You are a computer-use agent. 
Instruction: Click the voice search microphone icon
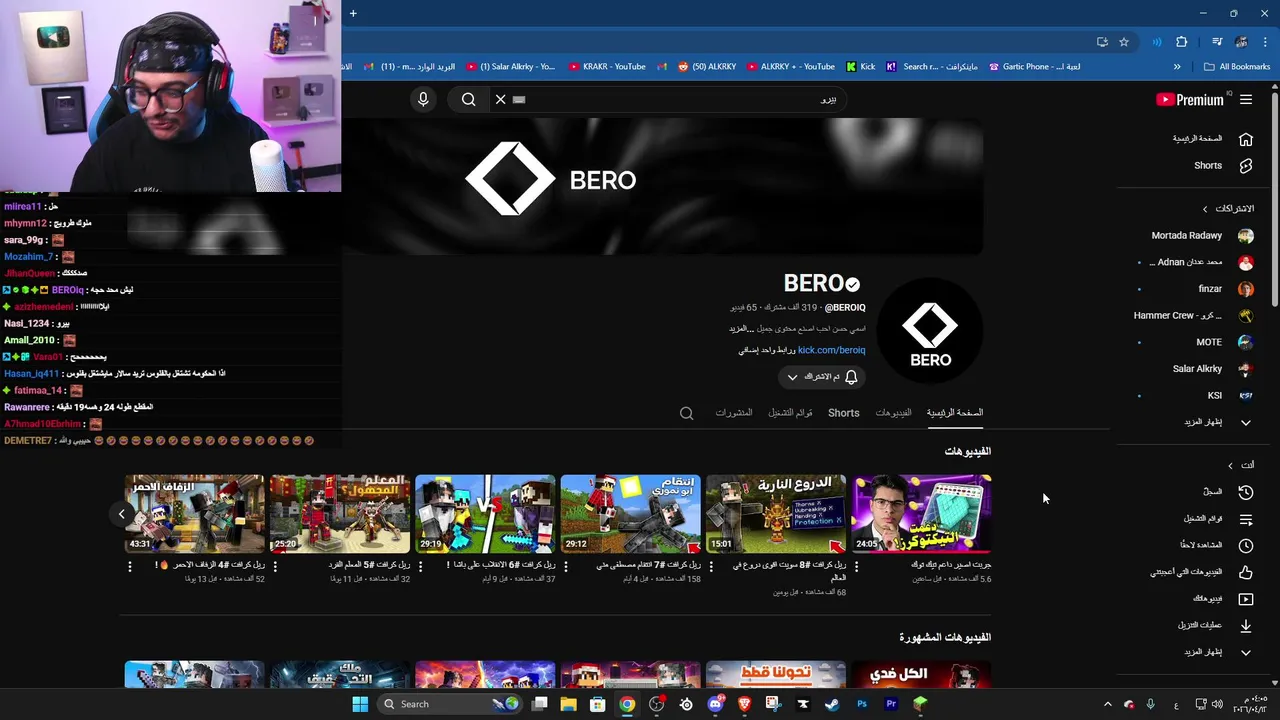tap(423, 99)
